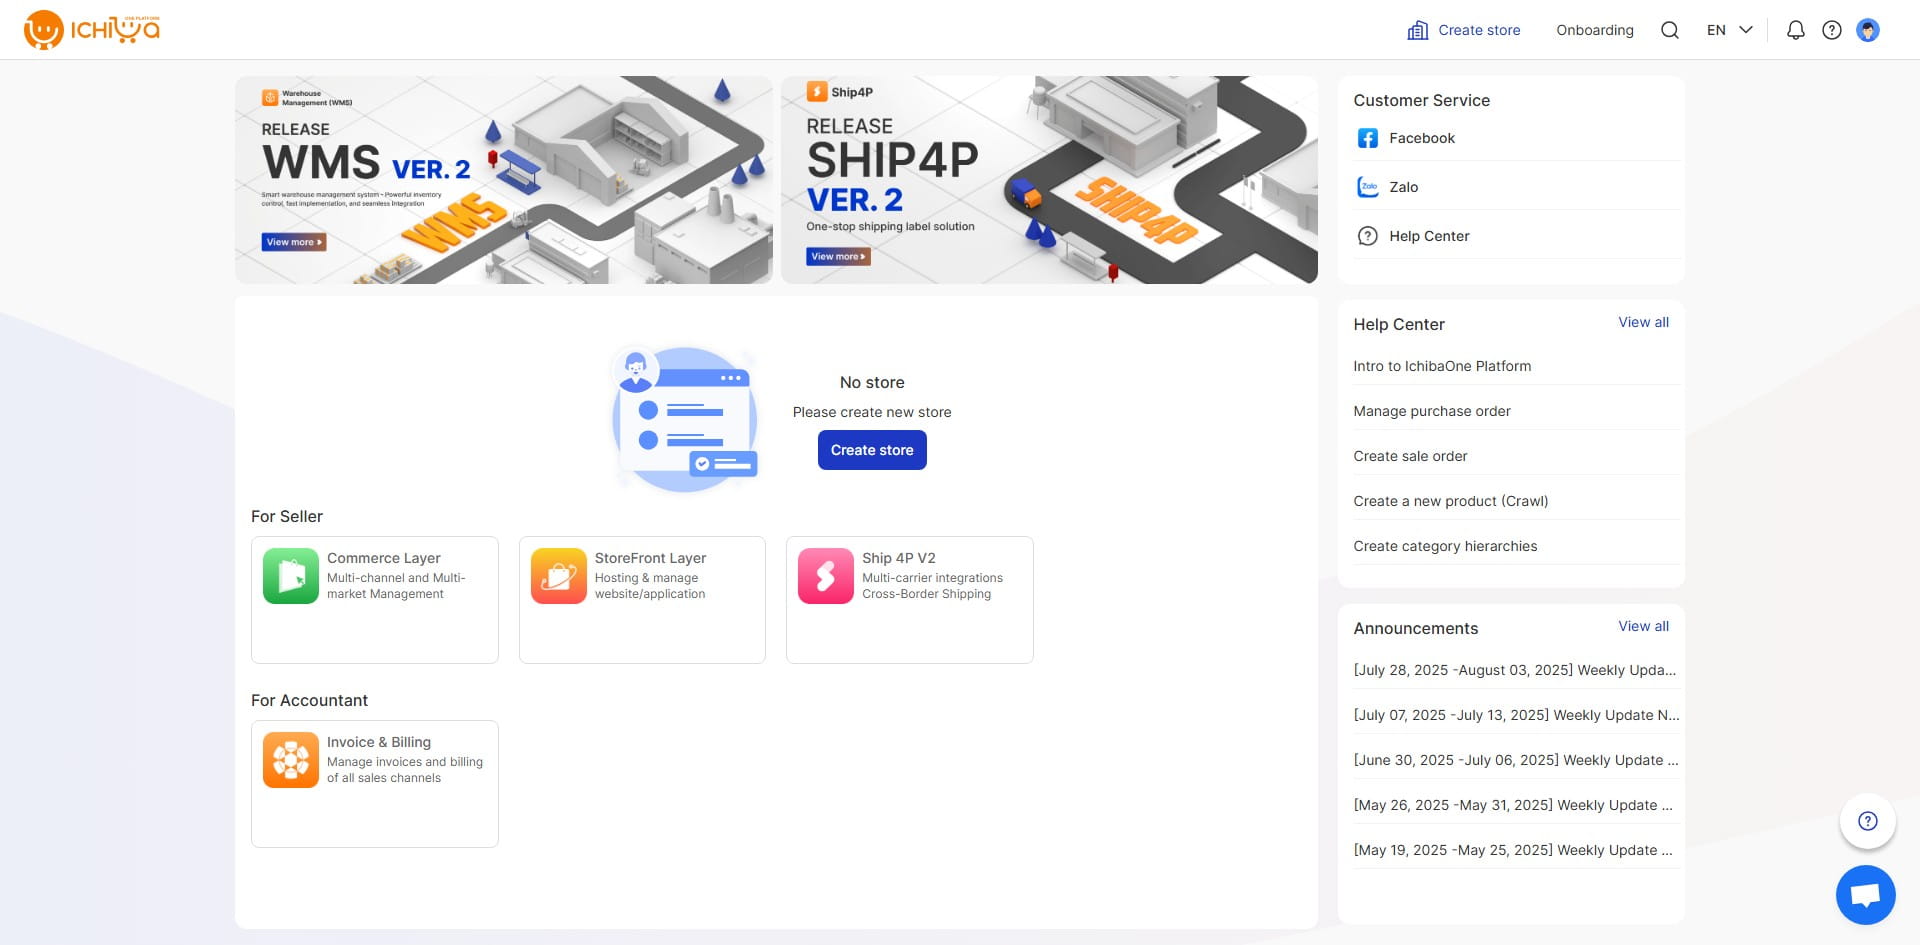Open Onboarding in the top navigation
Screen dimensions: 1920x945
[x=1594, y=30]
